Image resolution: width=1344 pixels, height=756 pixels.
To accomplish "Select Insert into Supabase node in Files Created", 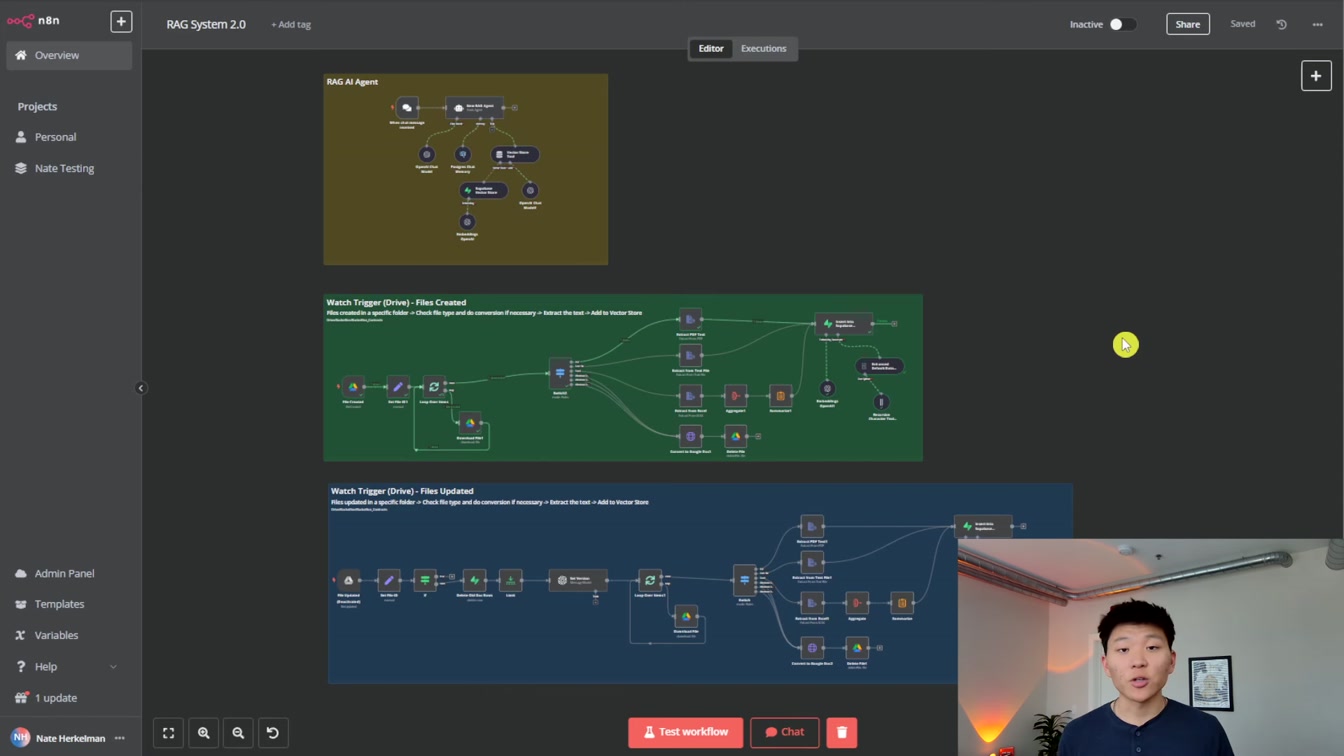I will pos(843,323).
